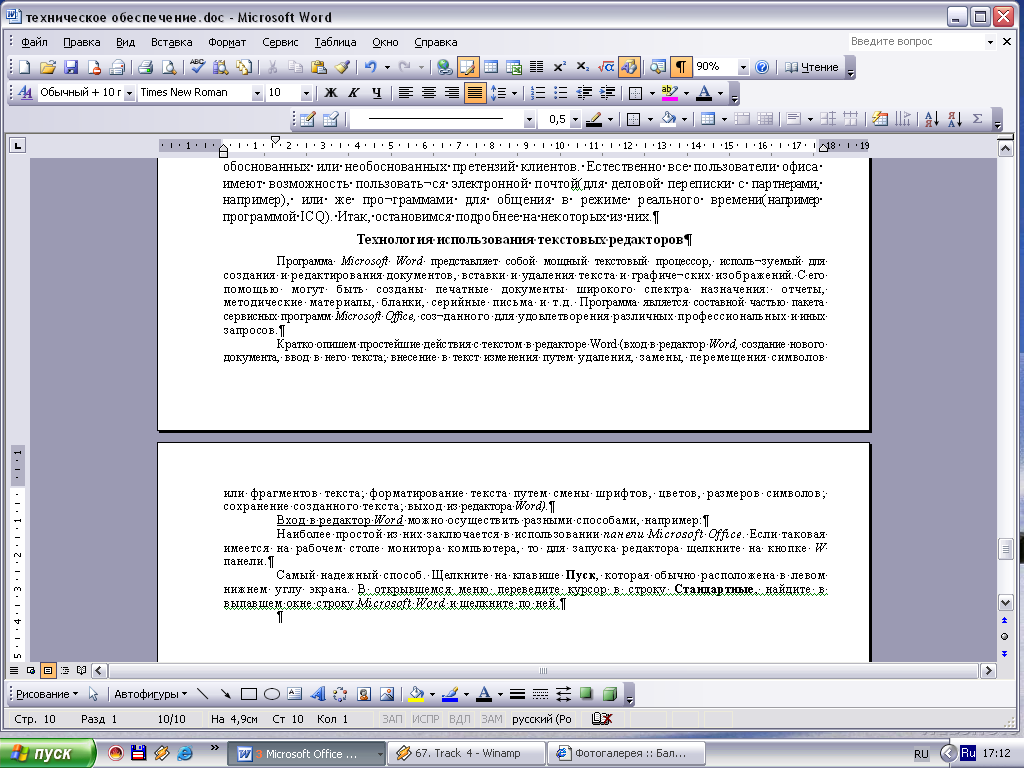
Task: Open the equation editor (√α icon)
Action: 606,67
